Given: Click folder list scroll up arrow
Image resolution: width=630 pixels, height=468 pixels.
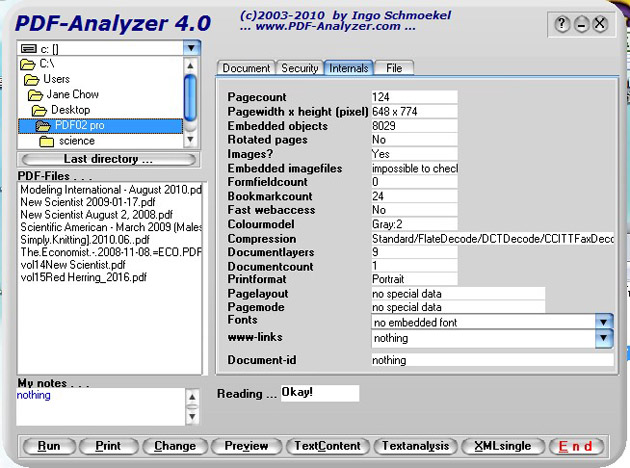Looking at the screenshot, I should 190,65.
